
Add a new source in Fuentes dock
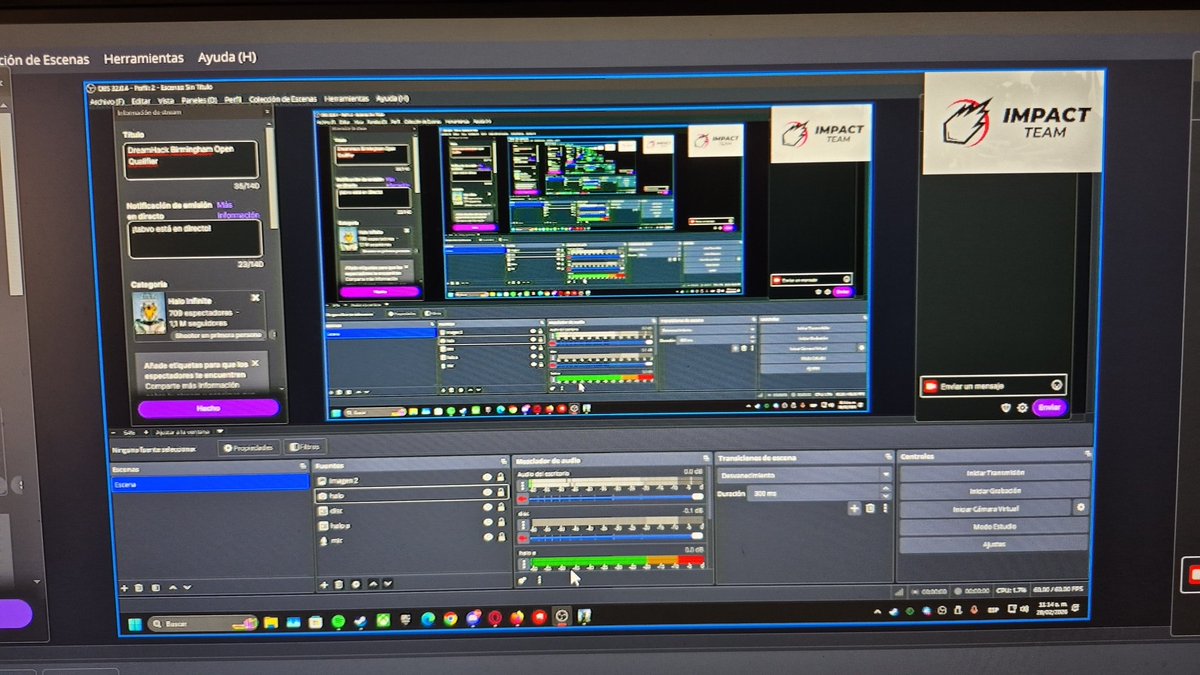(324, 584)
